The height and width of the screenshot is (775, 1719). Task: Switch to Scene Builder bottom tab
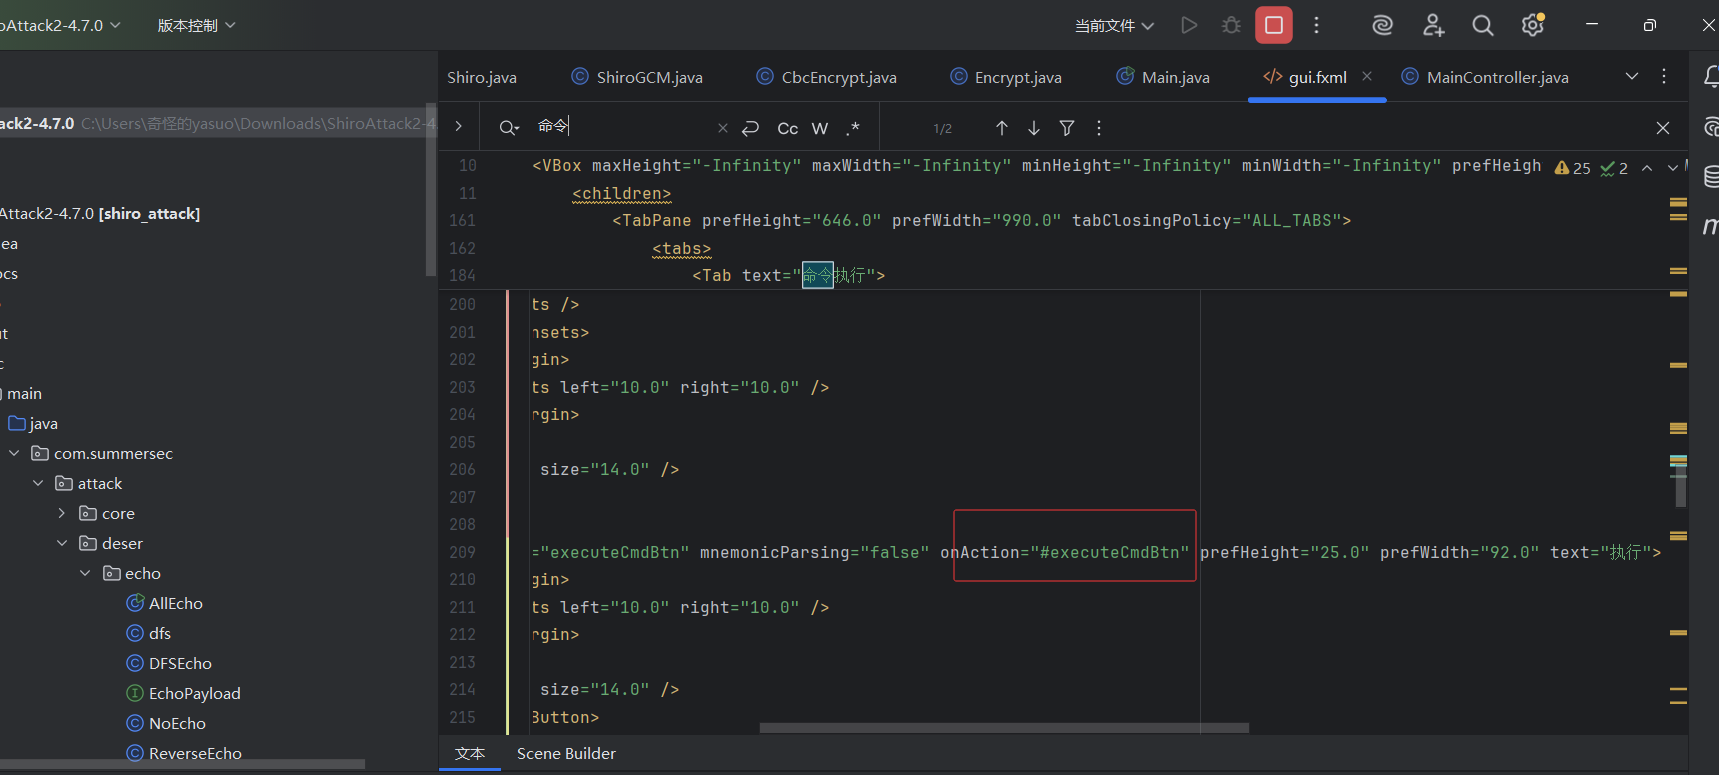(x=566, y=753)
